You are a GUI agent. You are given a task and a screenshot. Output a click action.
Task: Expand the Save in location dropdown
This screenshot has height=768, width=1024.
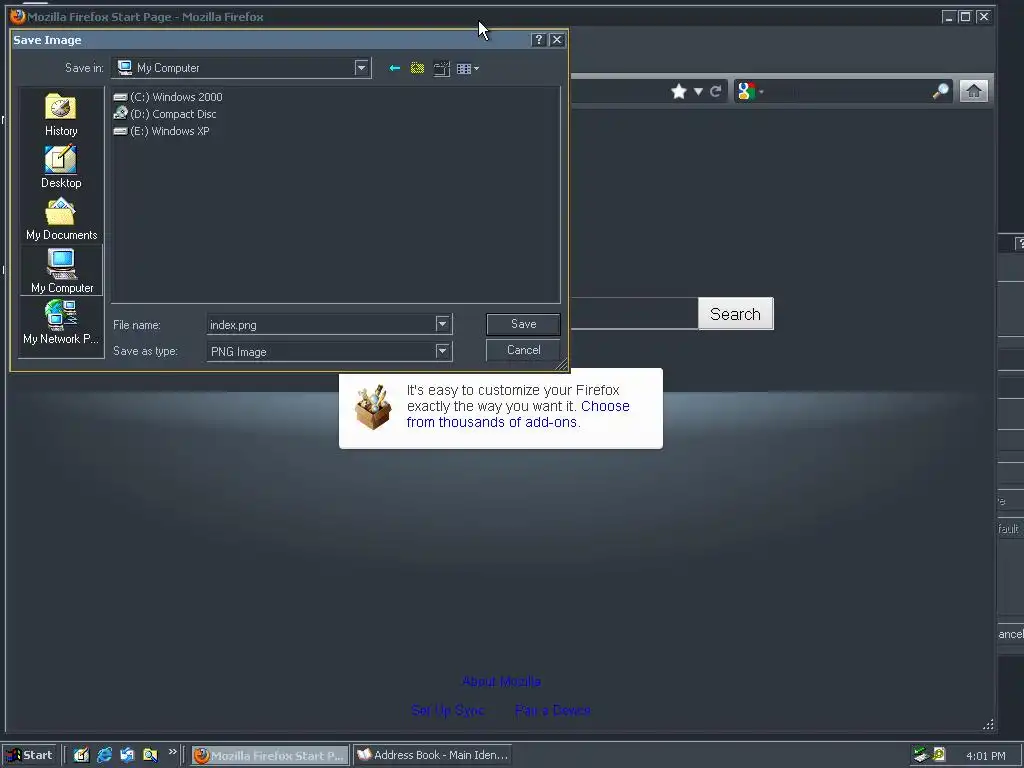click(x=361, y=68)
